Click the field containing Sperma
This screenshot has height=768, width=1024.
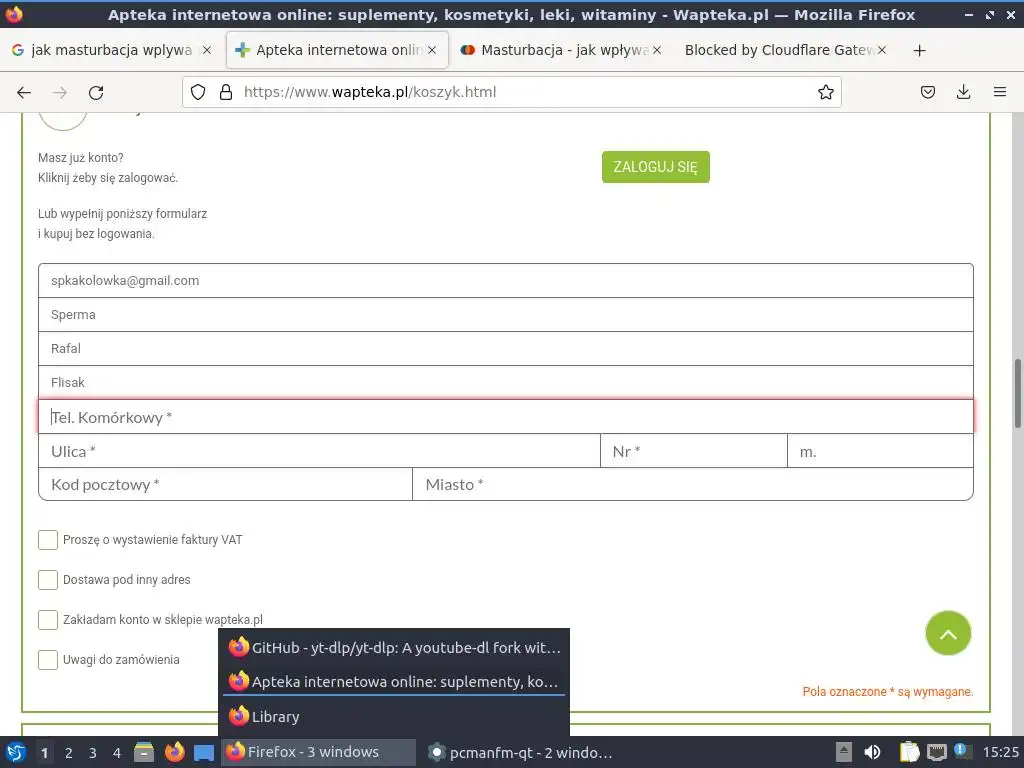click(506, 315)
